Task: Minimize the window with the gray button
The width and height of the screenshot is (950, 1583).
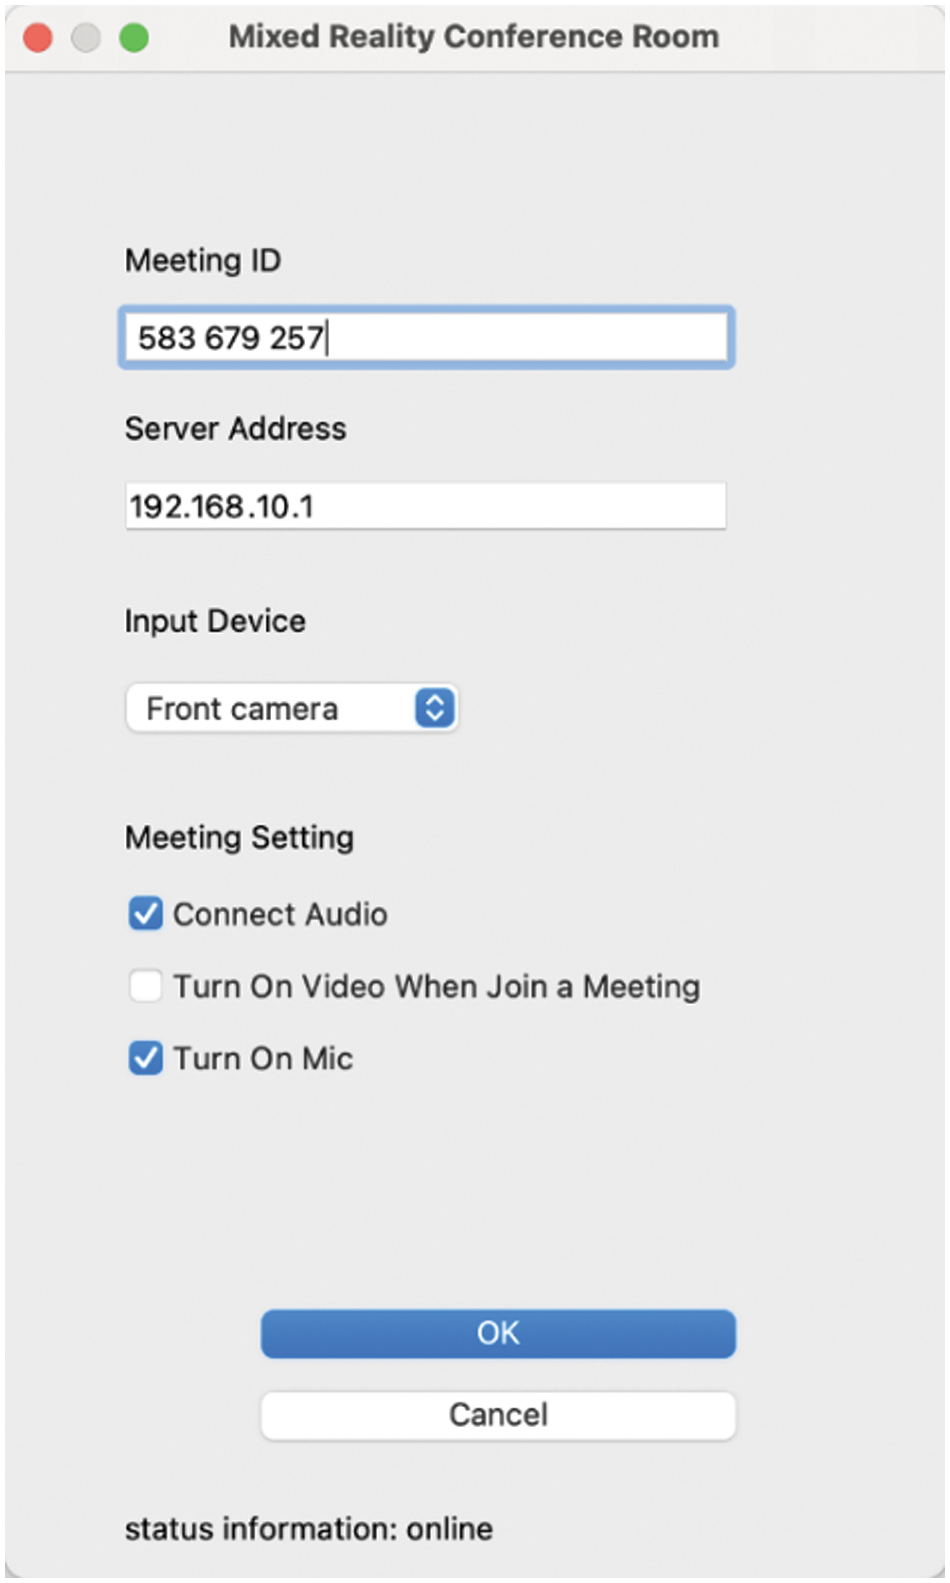Action: point(86,38)
